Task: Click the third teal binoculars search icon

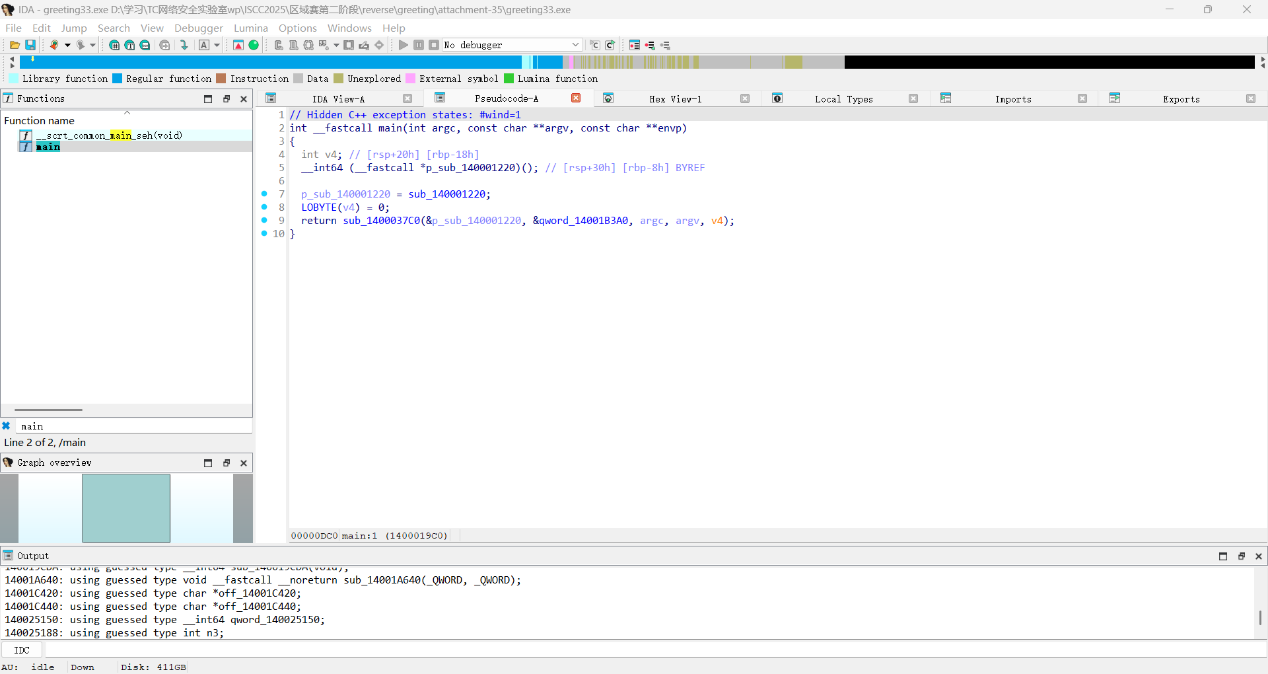Action: point(144,45)
